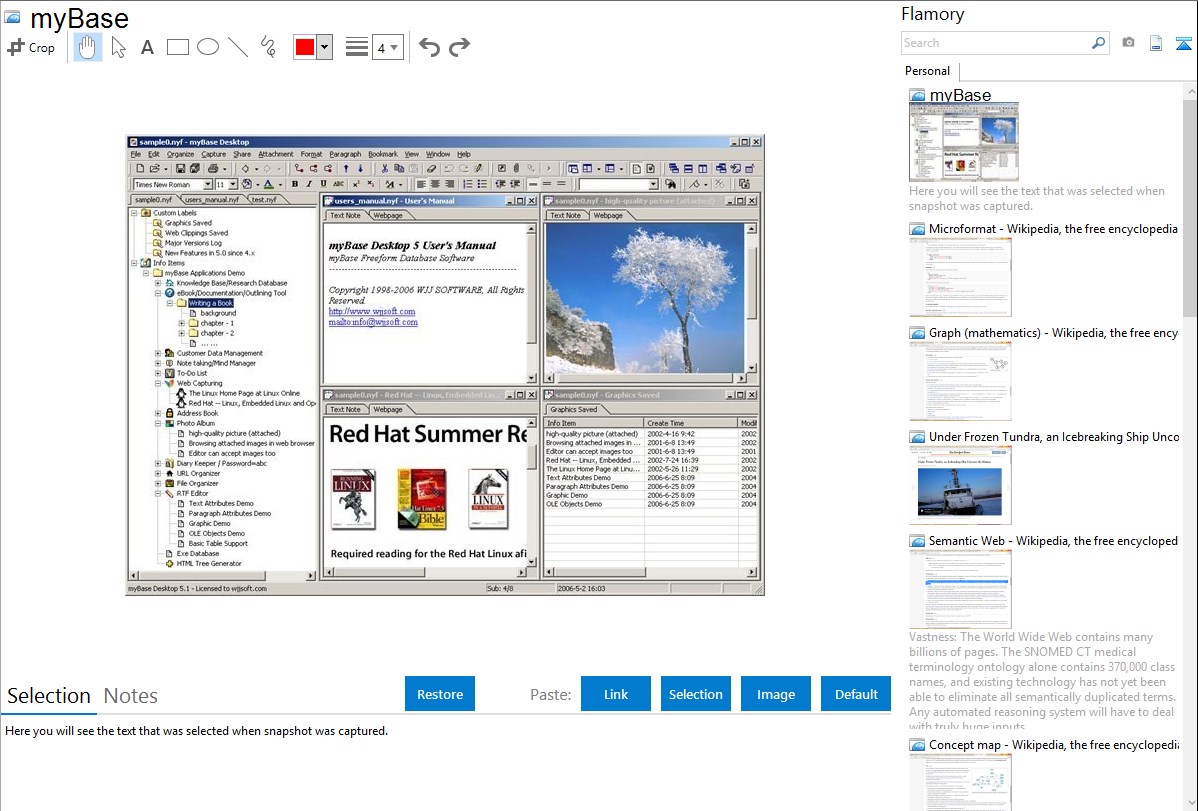Click the black 'Here you will see the text' line in Selection pane
Viewport: 1198px width, 811px height.
pyautogui.click(x=196, y=731)
